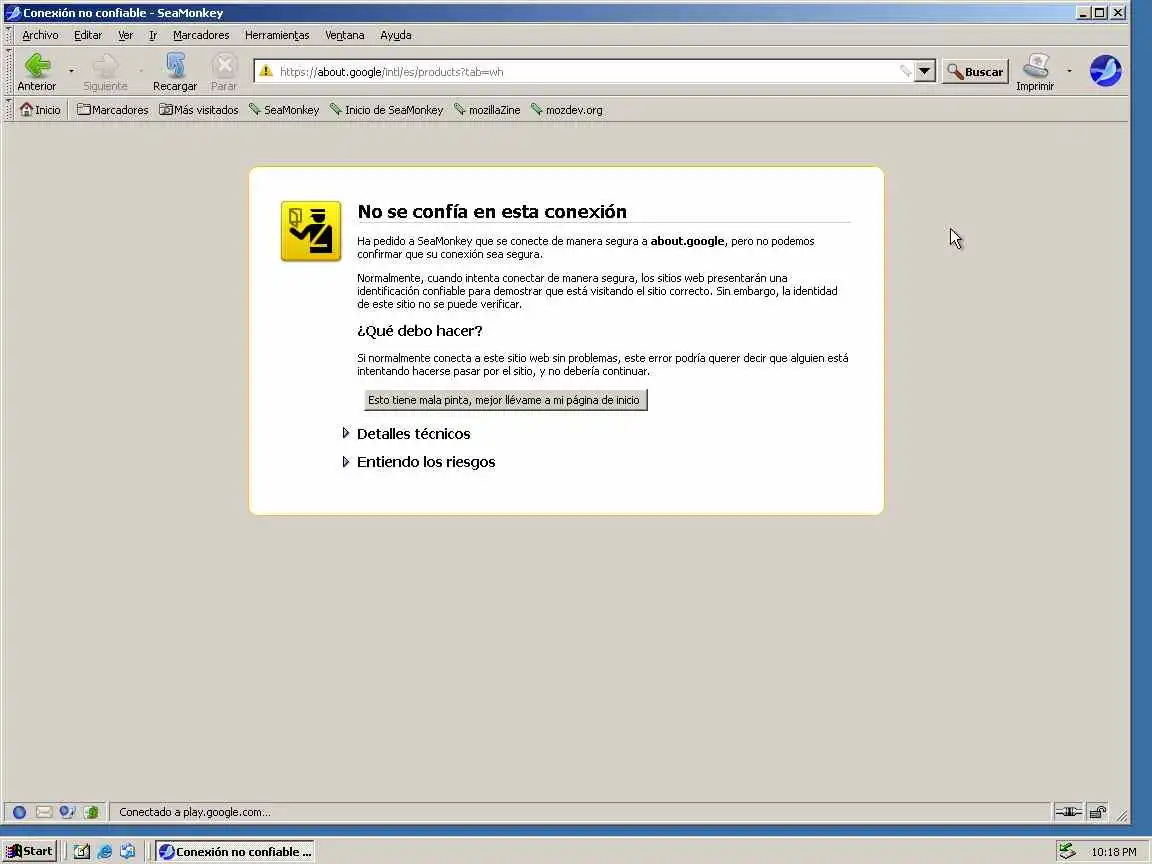Open Composer from the status bar icon
1152x864 pixels.
tap(68, 812)
